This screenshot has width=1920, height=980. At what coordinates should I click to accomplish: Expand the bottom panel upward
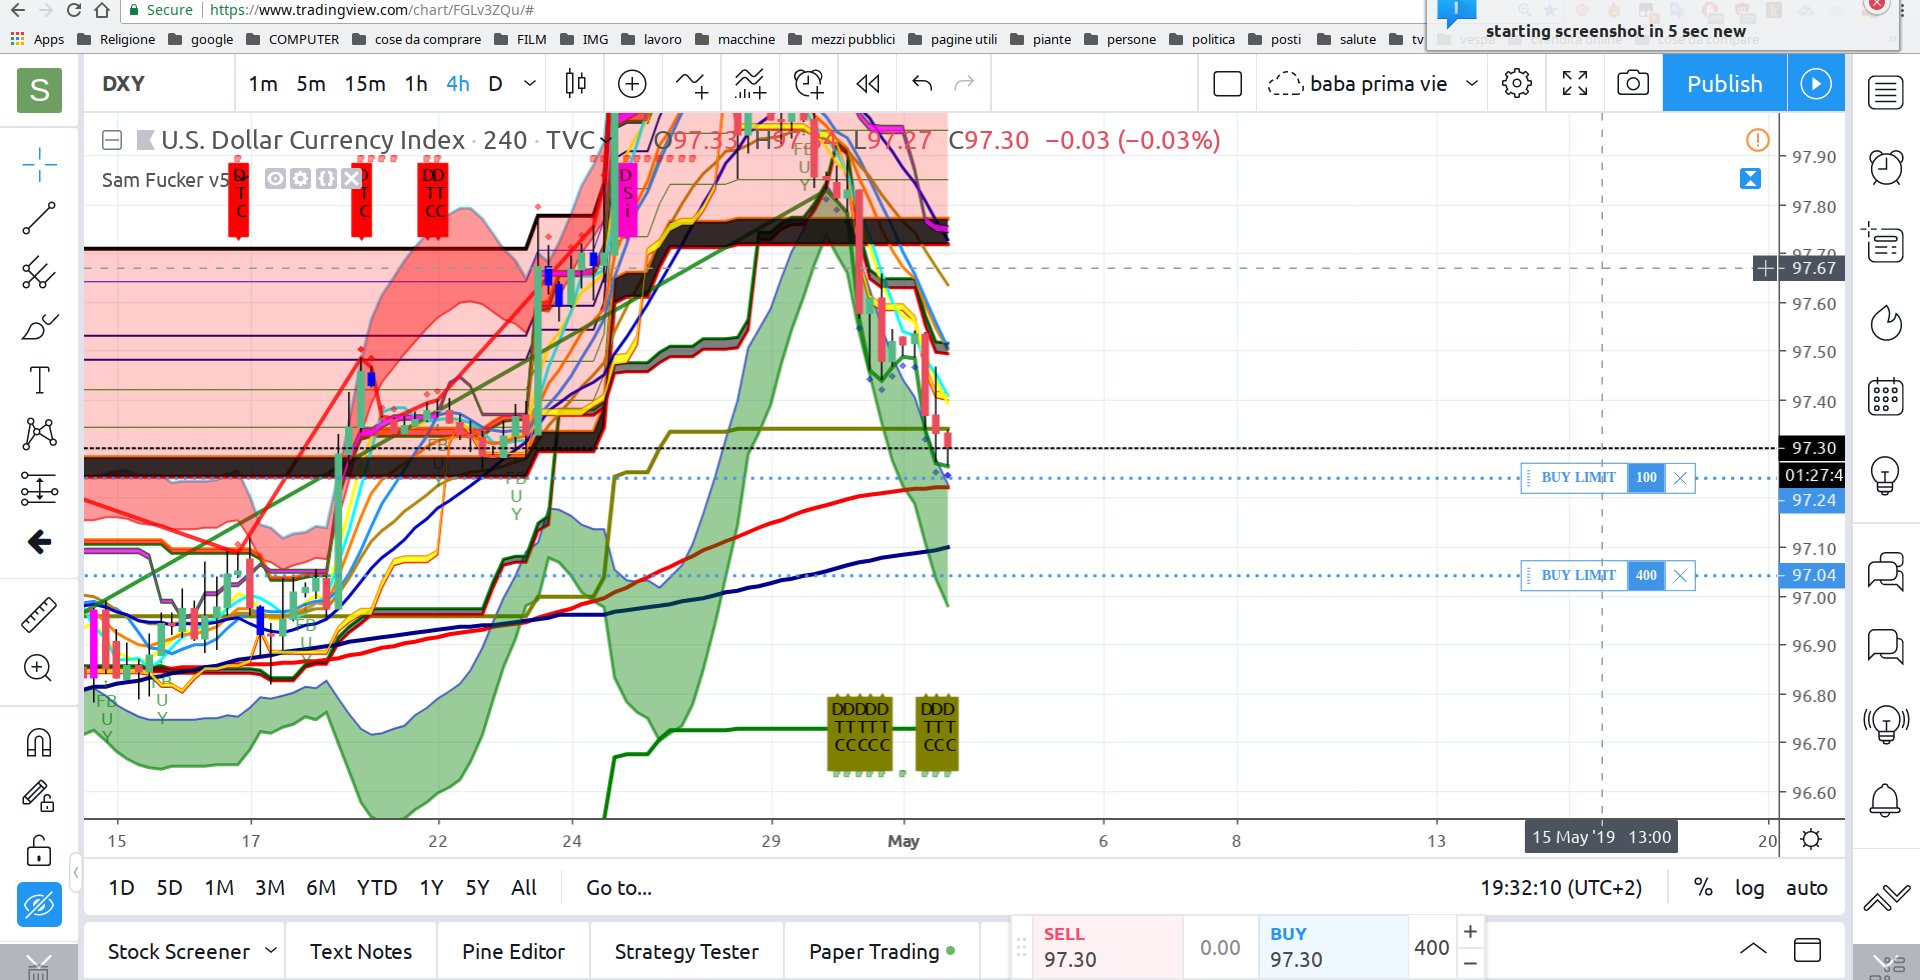coord(1753,949)
